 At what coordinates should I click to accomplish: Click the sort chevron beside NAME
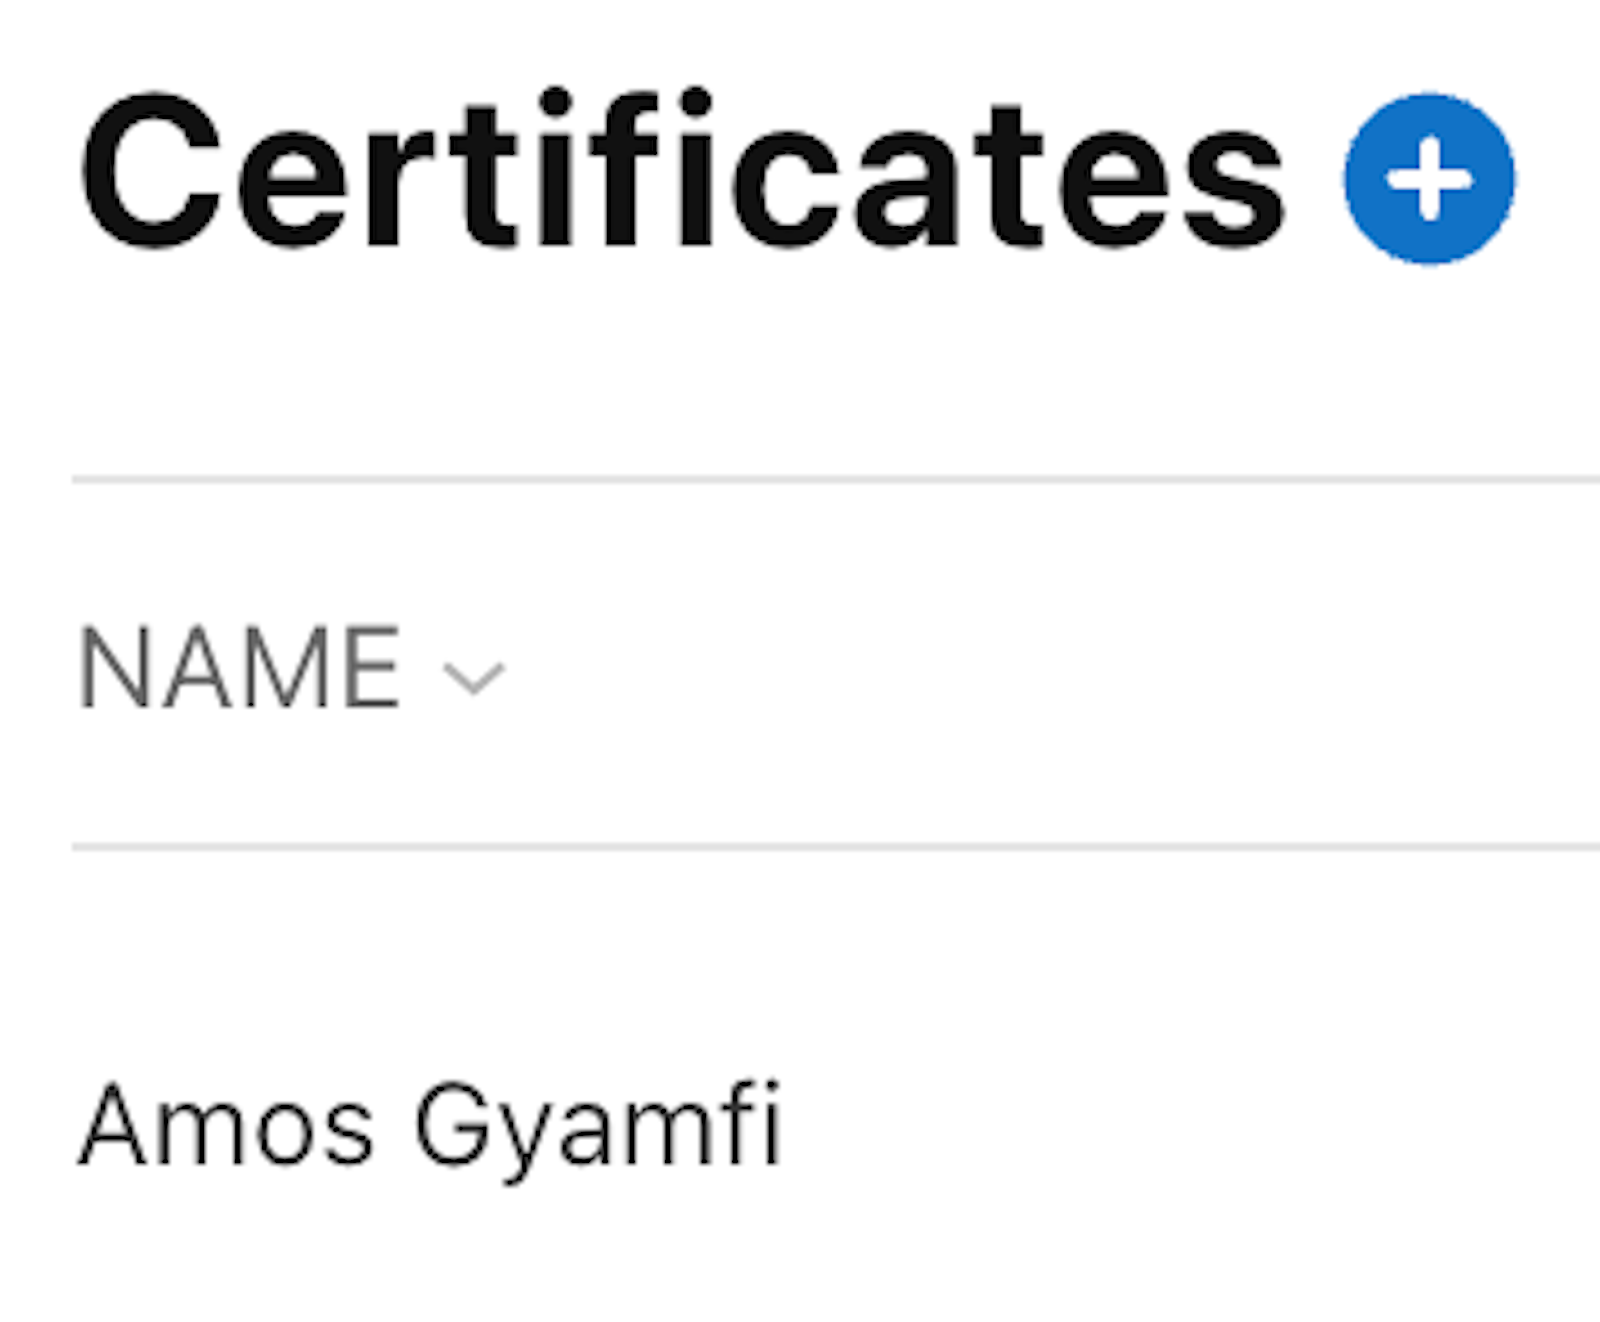pyautogui.click(x=474, y=677)
